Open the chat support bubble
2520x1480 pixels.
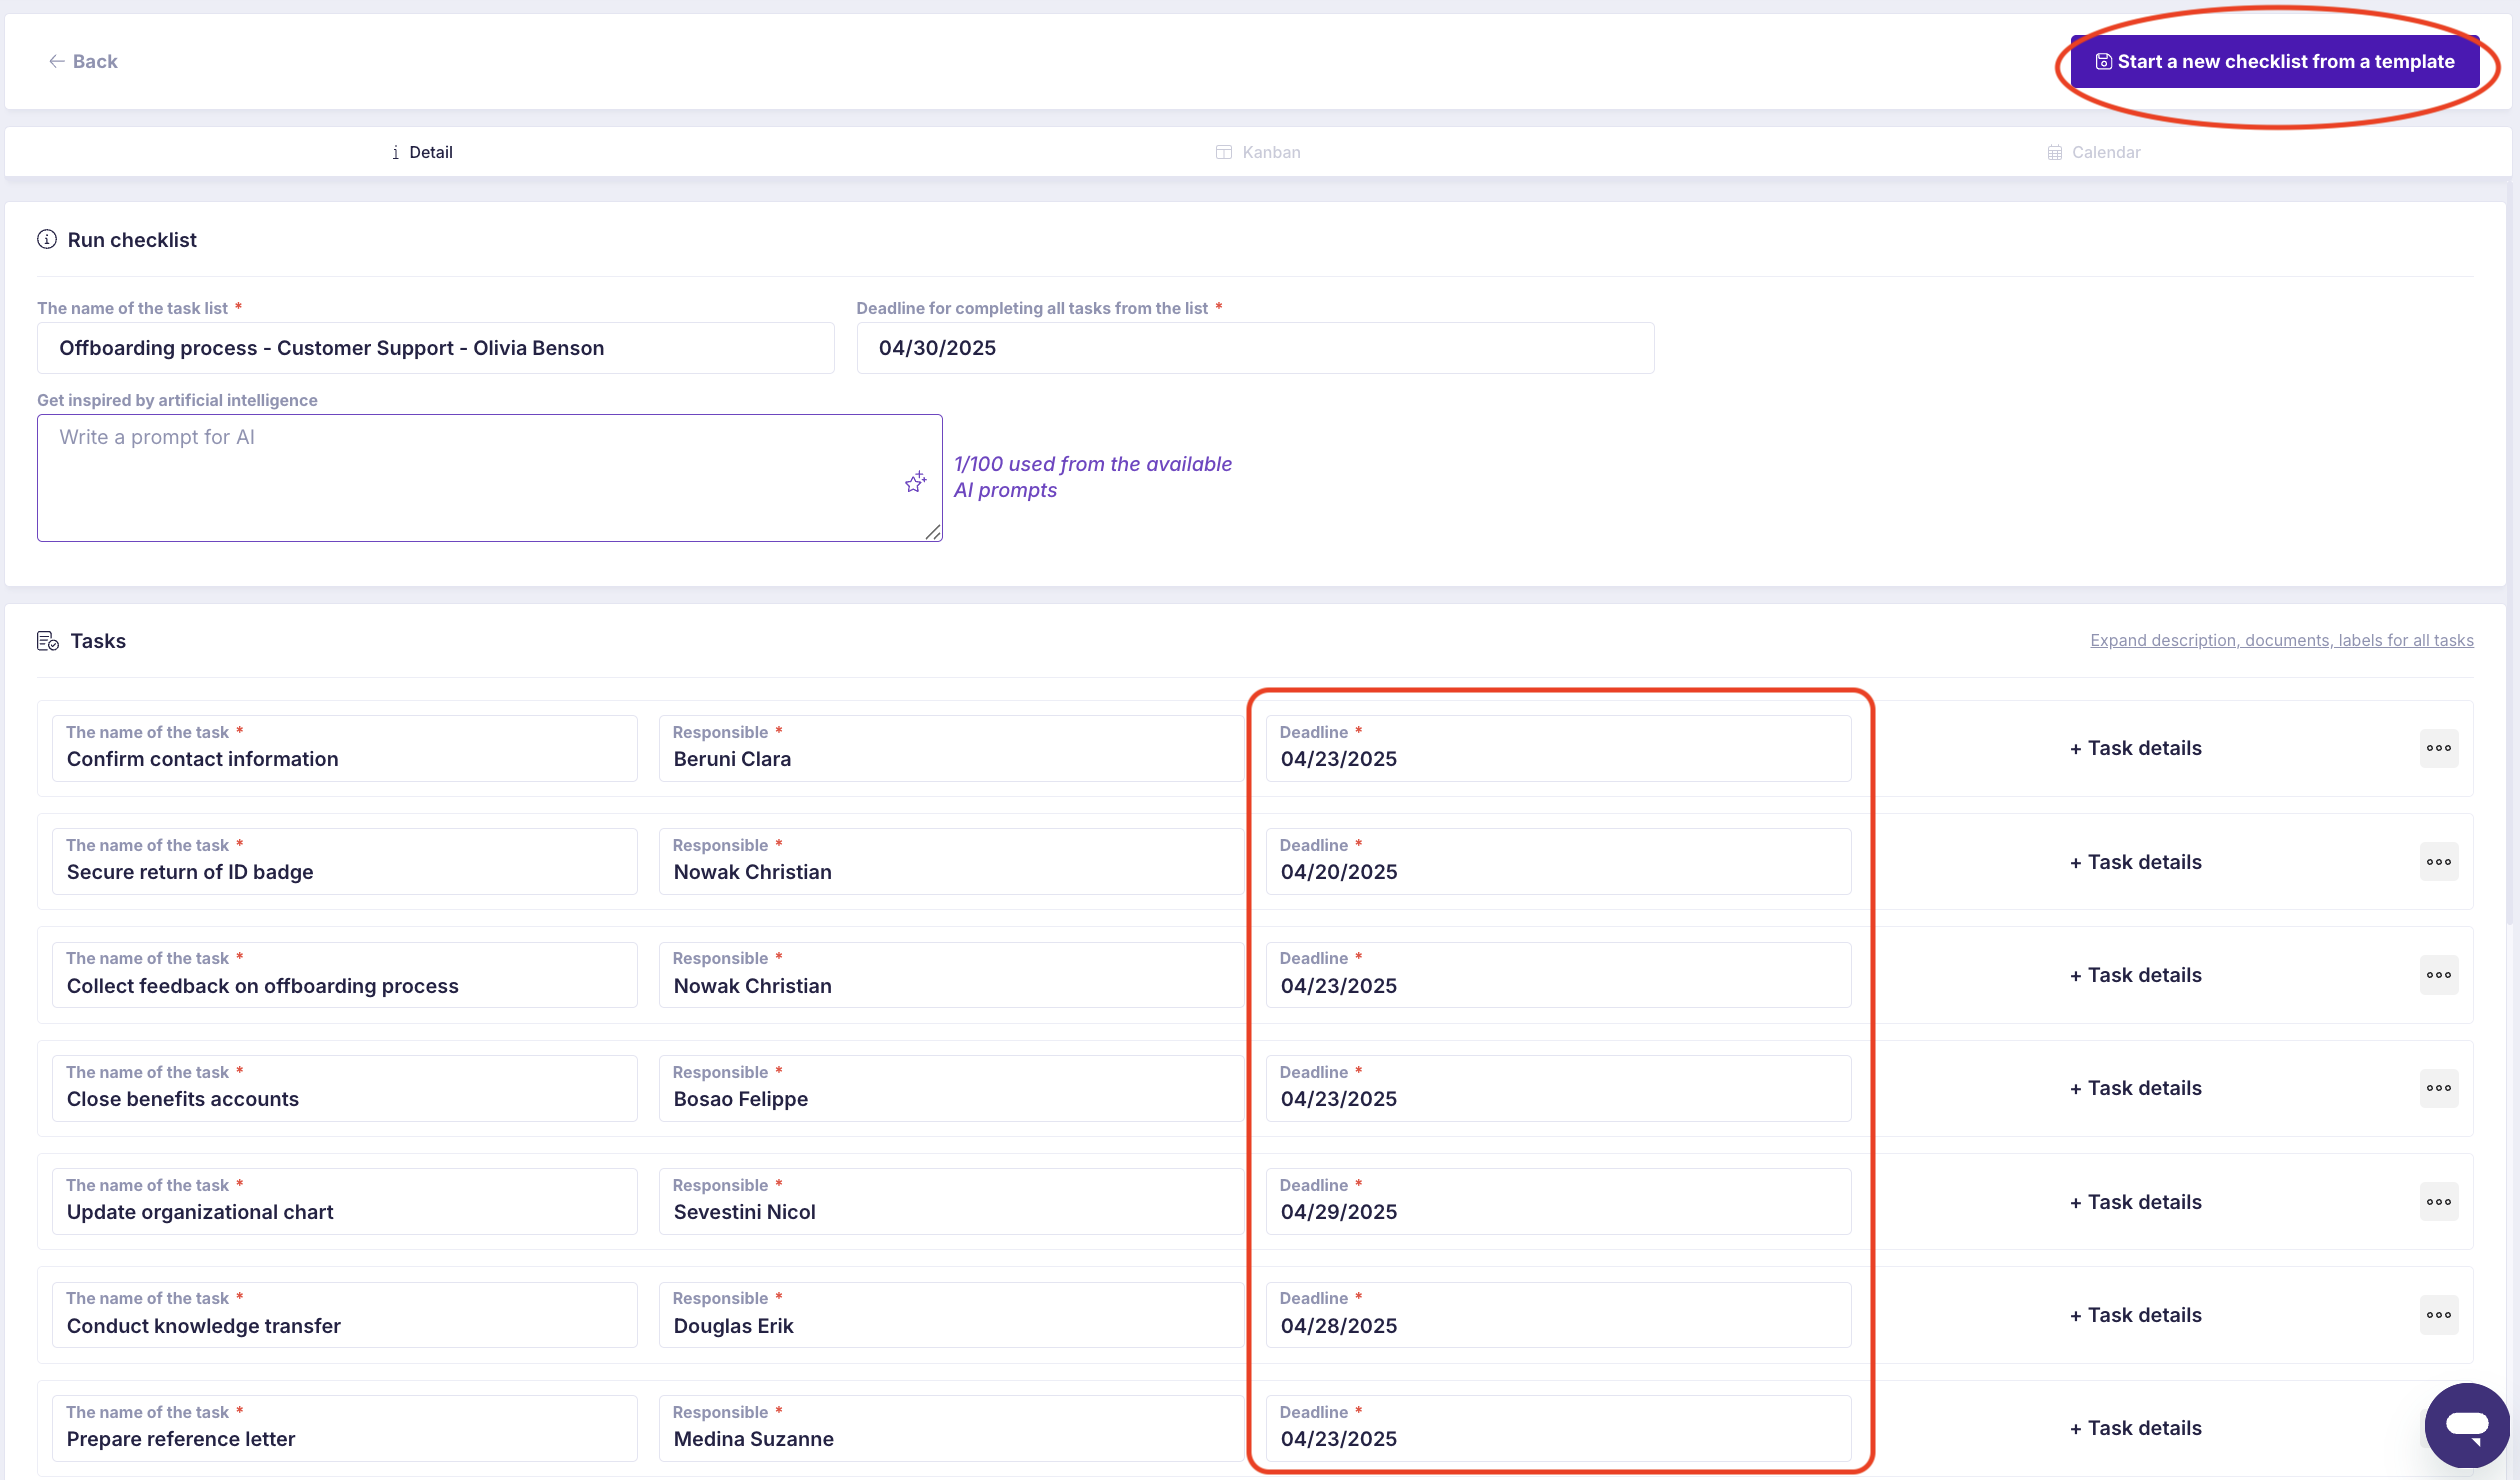[2467, 1424]
